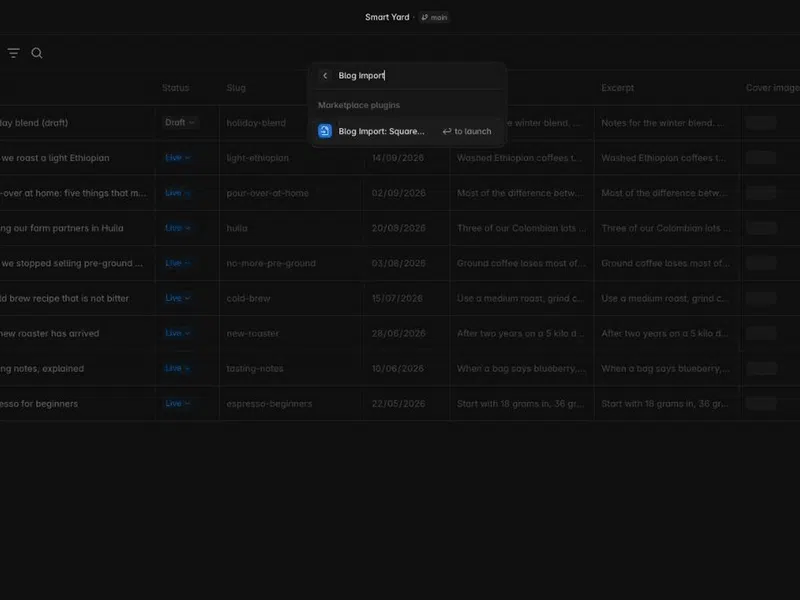Click the Slug column header
The height and width of the screenshot is (600, 800).
(x=236, y=88)
